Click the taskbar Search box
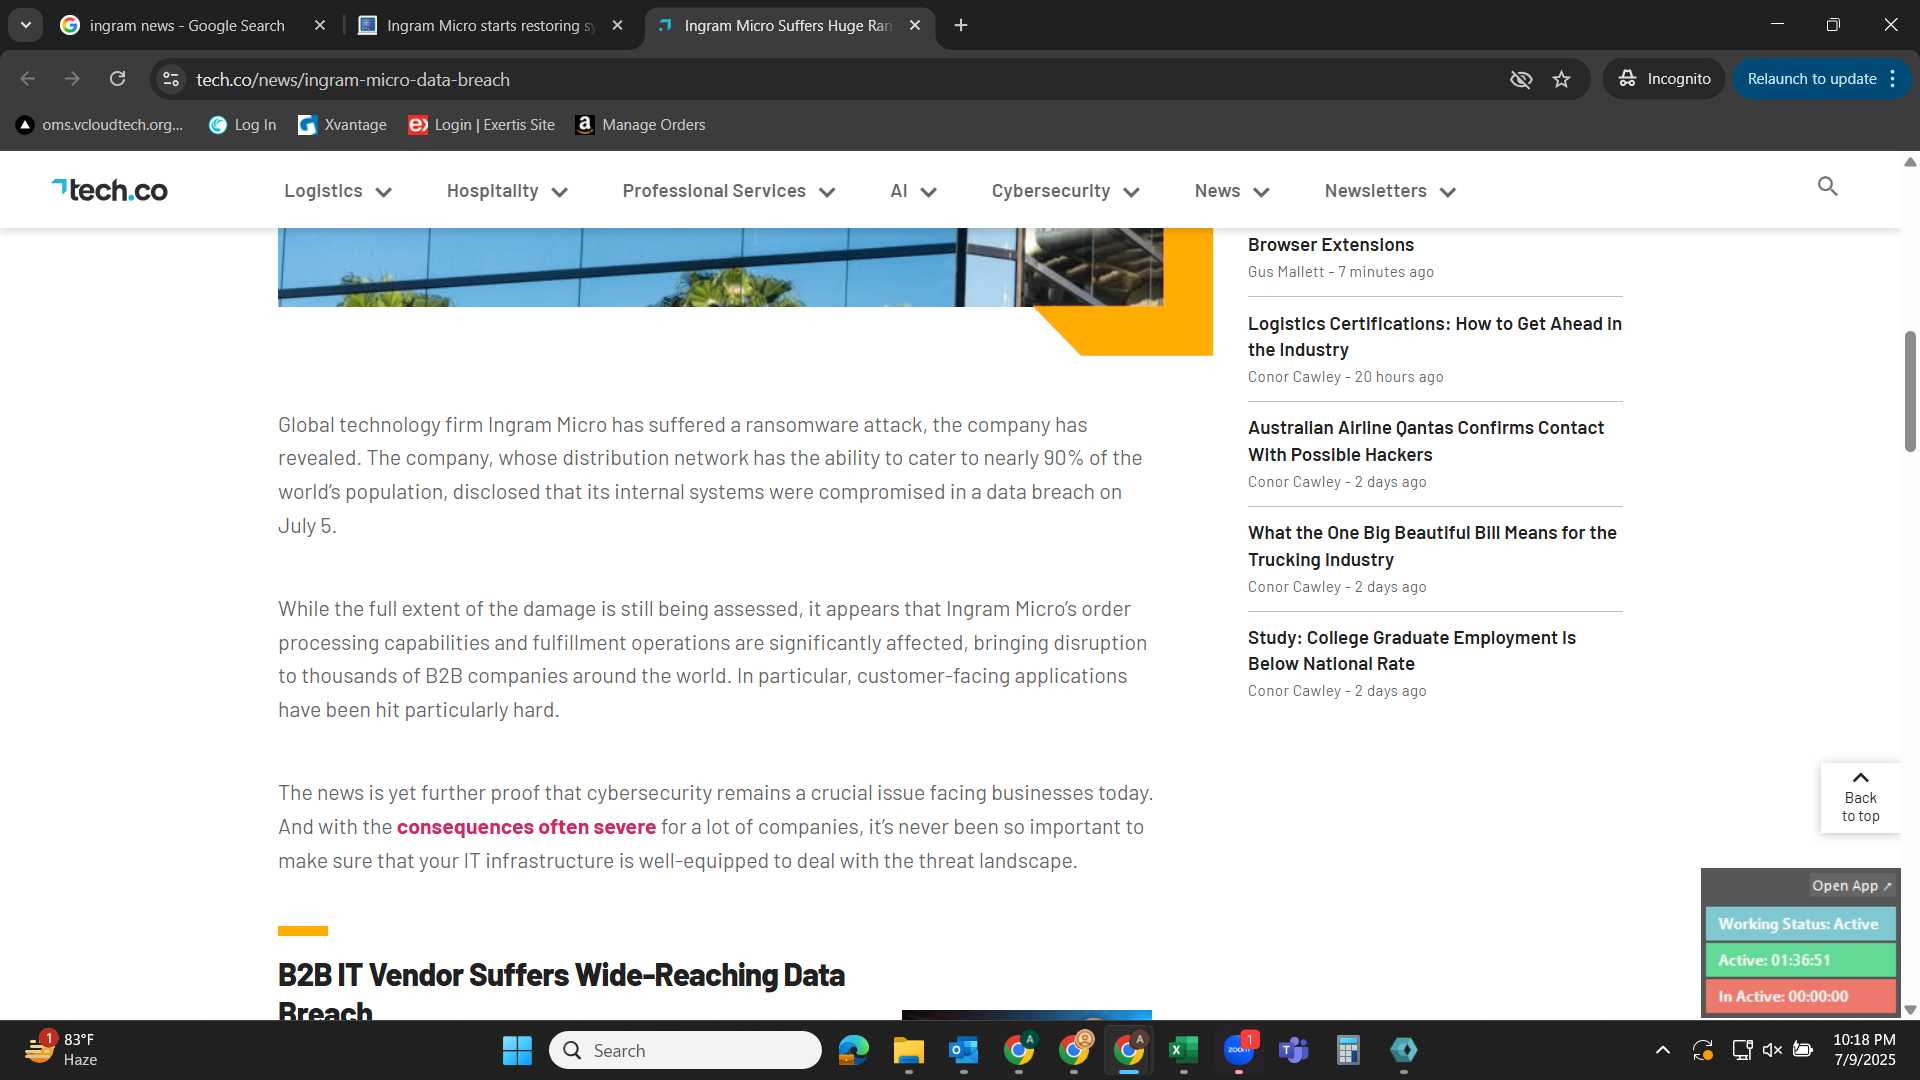The image size is (1920, 1080). click(x=685, y=1050)
